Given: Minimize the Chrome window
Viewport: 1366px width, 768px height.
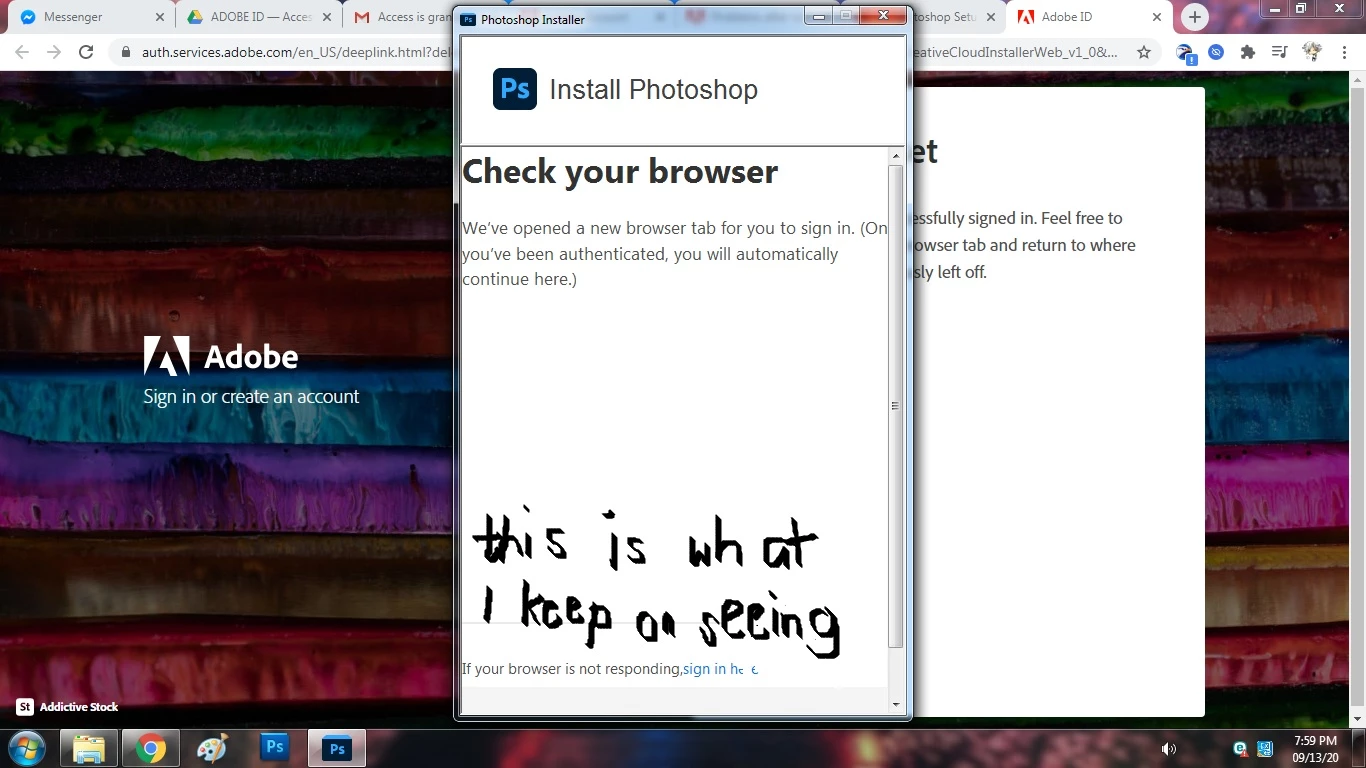Looking at the screenshot, I should coord(1274,9).
